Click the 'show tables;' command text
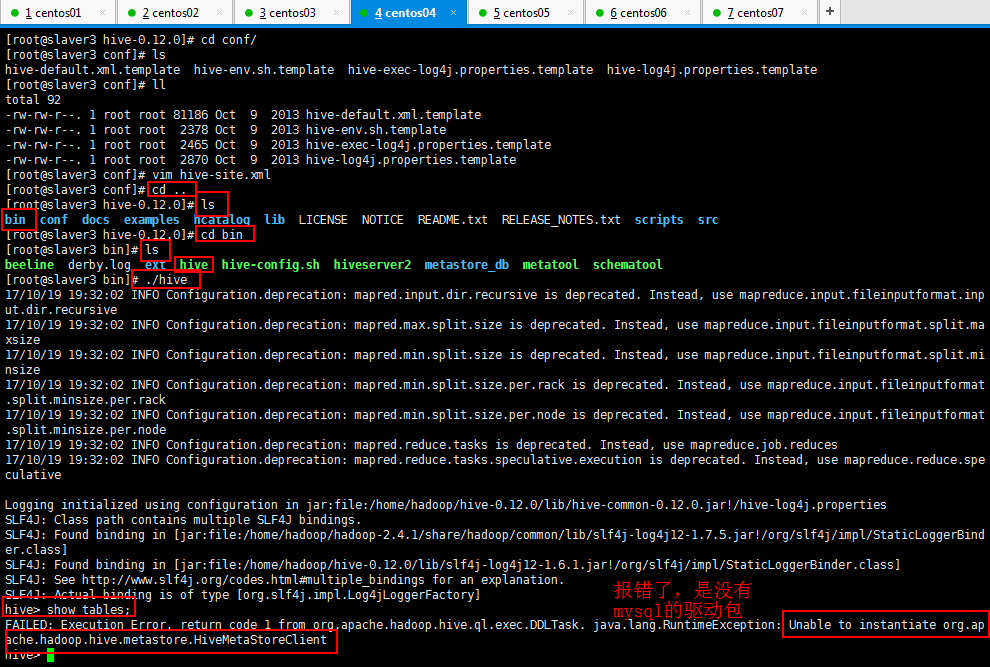Viewport: 990px width, 667px height. pyautogui.click(x=89, y=610)
